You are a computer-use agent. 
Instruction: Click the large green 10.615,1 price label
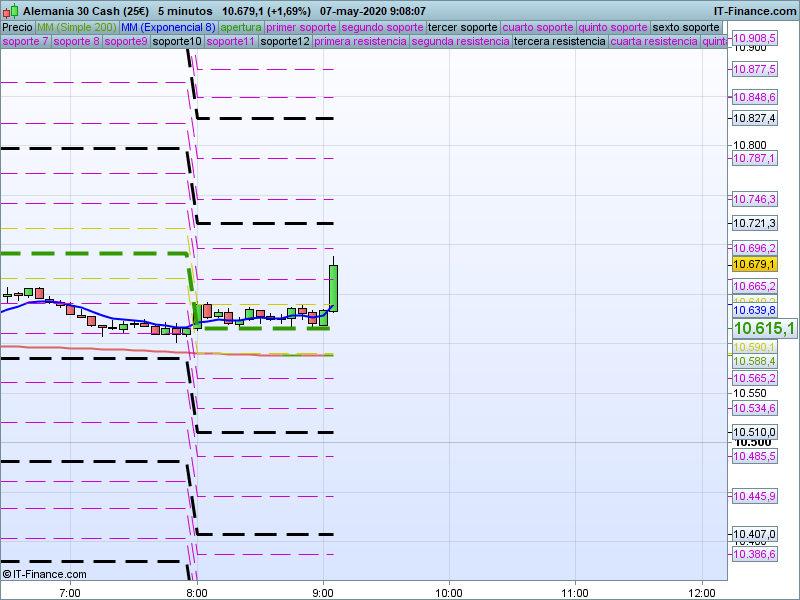[764, 328]
